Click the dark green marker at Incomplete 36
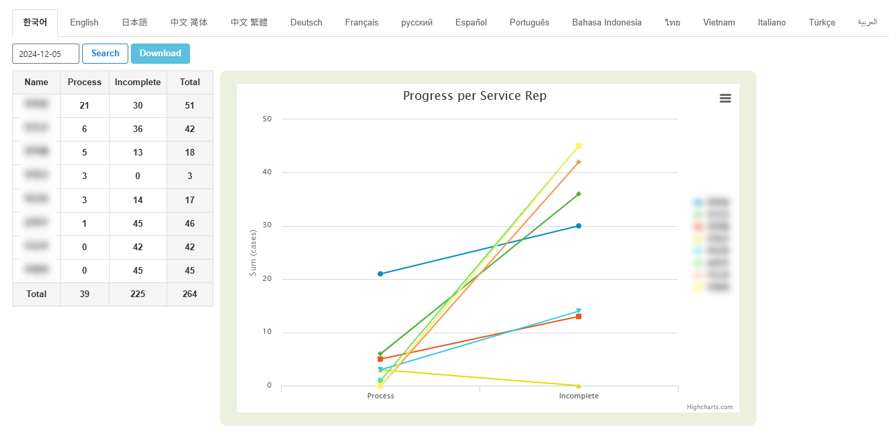 click(578, 194)
